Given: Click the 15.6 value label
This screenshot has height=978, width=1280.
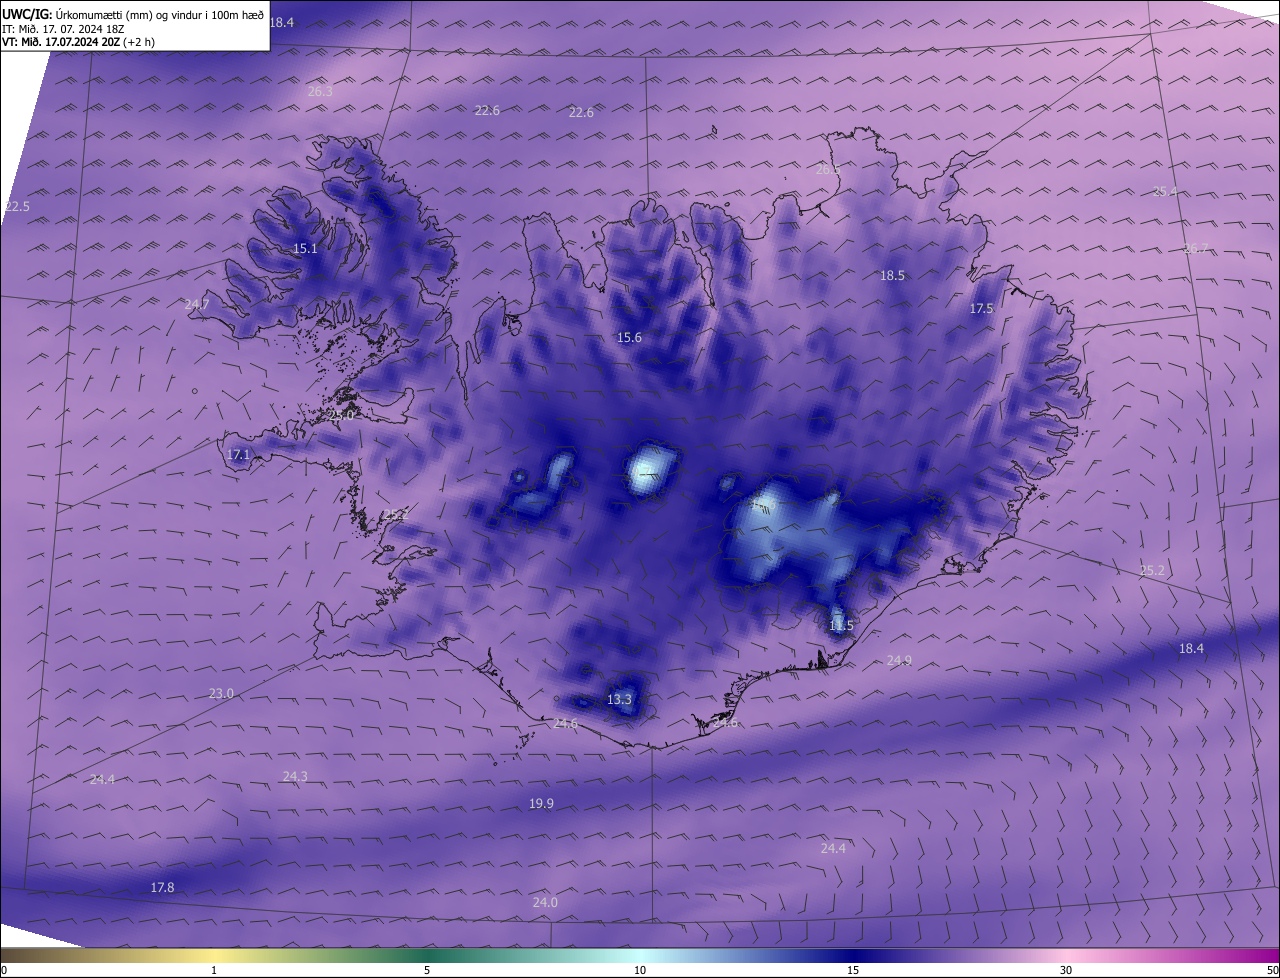Looking at the screenshot, I should 629,337.
